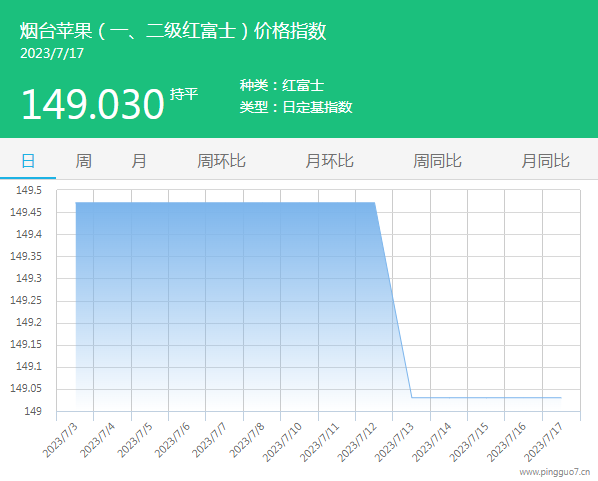The image size is (598, 481).
Task: Click the 2023/7/13 x-axis date label
Action: pyautogui.click(x=394, y=442)
